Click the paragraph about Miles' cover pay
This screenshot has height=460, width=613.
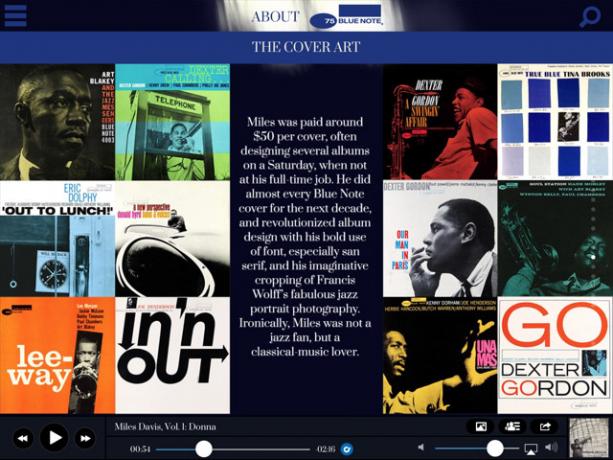[x=305, y=237]
